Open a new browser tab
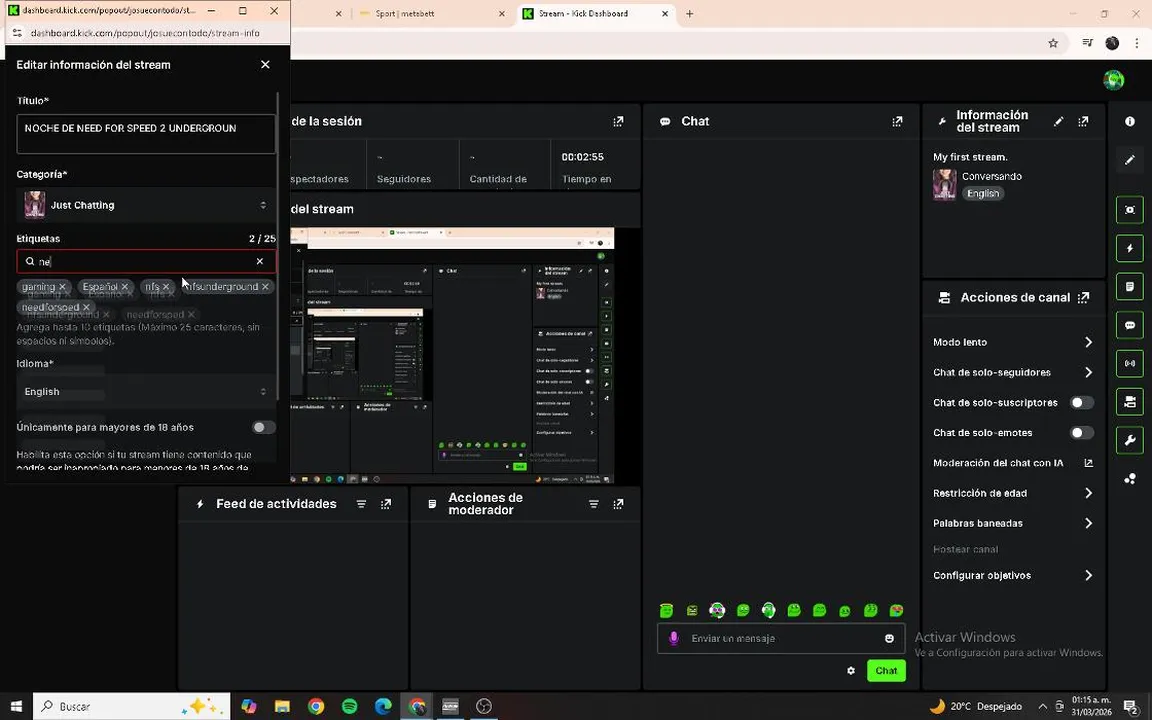Image resolution: width=1152 pixels, height=720 pixels. coord(689,13)
